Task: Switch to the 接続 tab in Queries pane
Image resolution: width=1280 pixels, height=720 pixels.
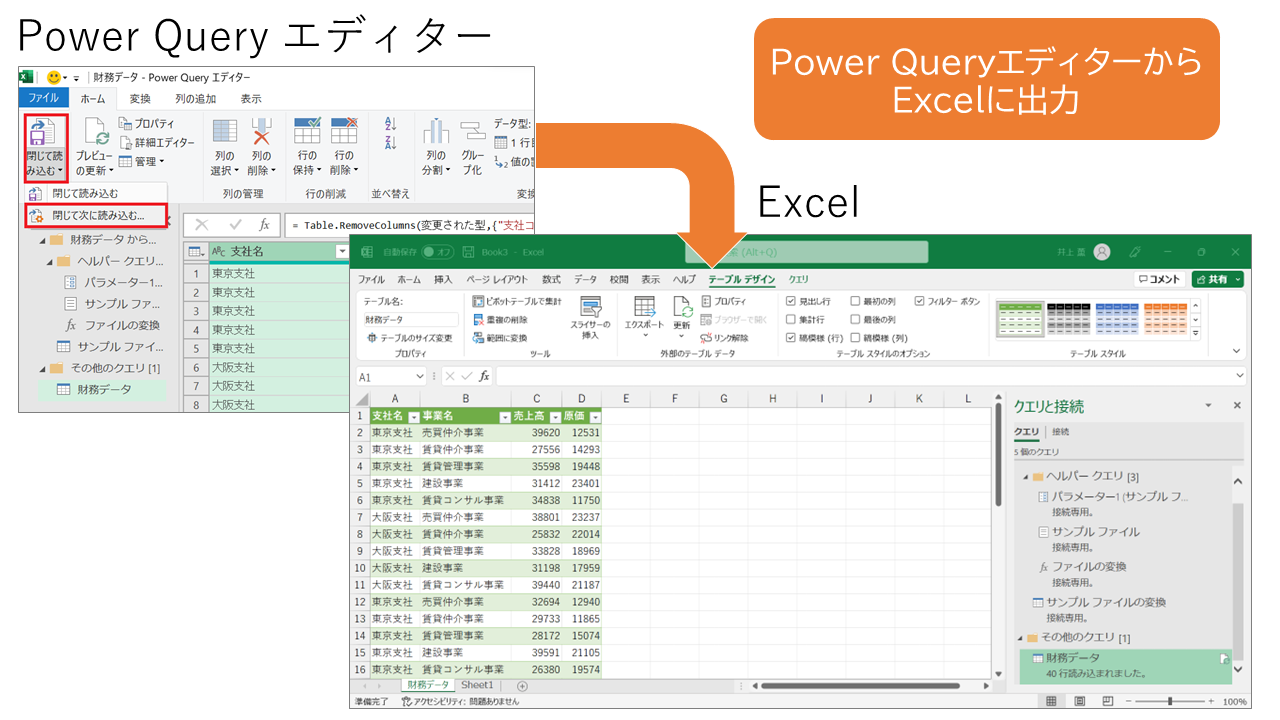Action: 1061,432
